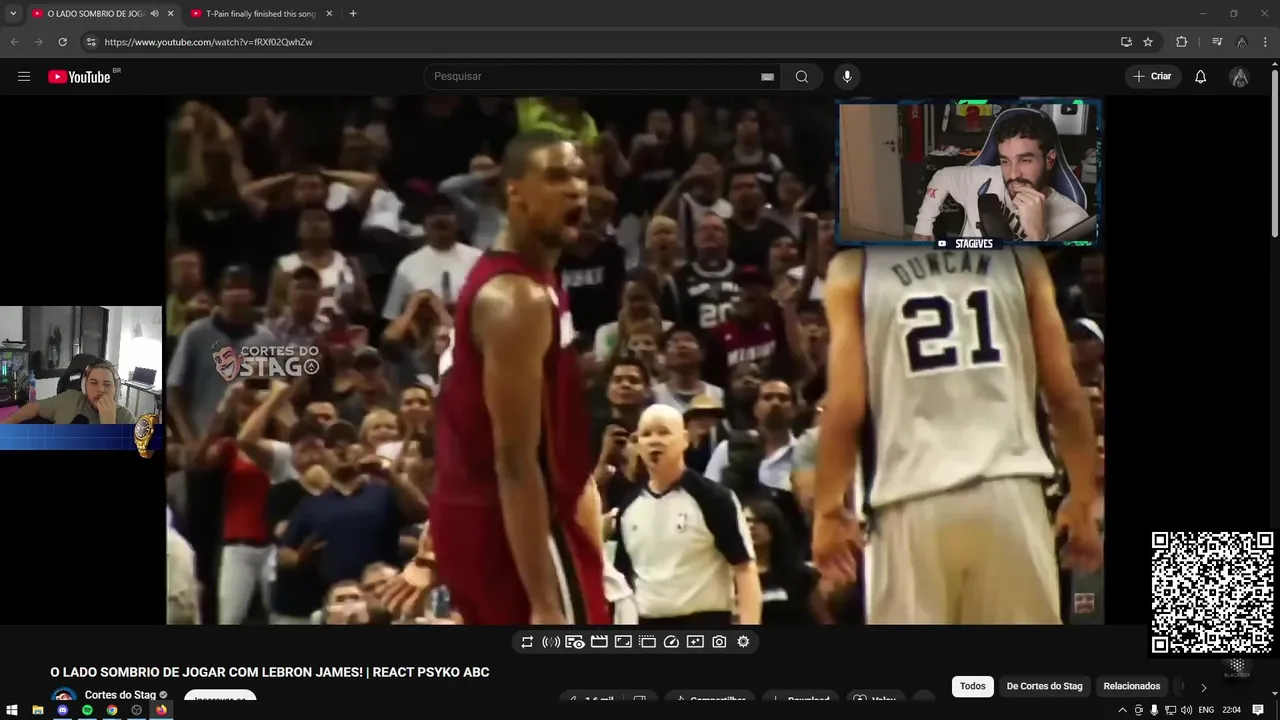The width and height of the screenshot is (1280, 720).
Task: Expand the tab search dropdown
Action: coord(12,14)
